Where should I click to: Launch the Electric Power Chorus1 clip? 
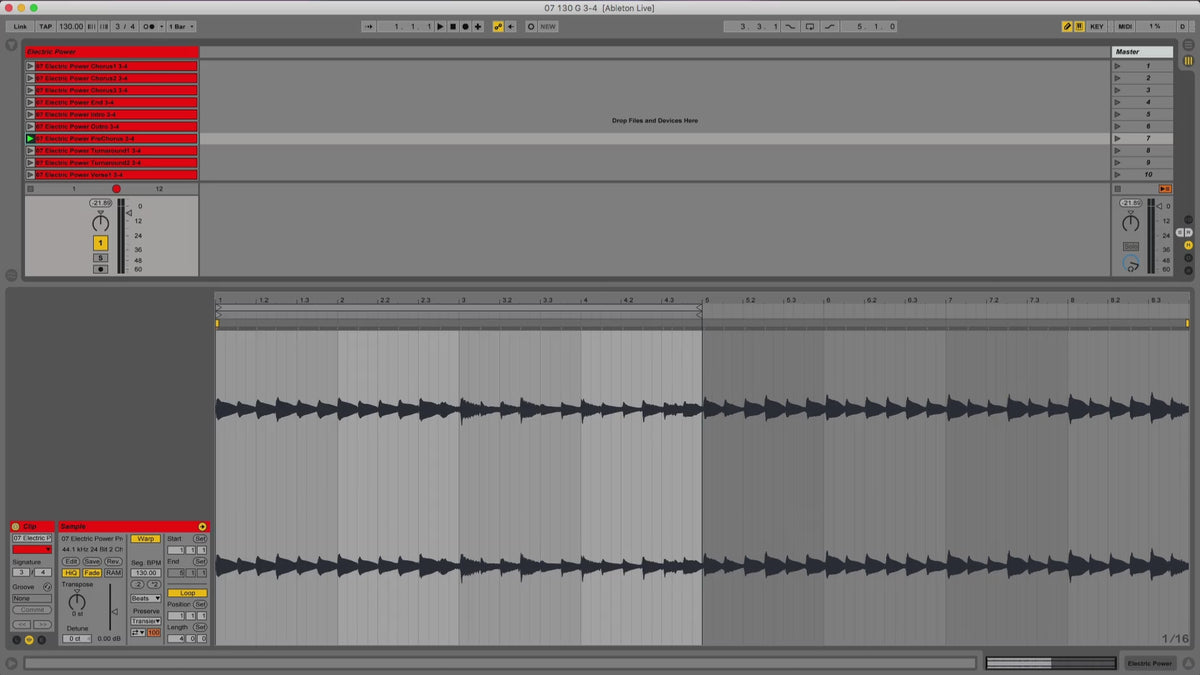pyautogui.click(x=30, y=66)
